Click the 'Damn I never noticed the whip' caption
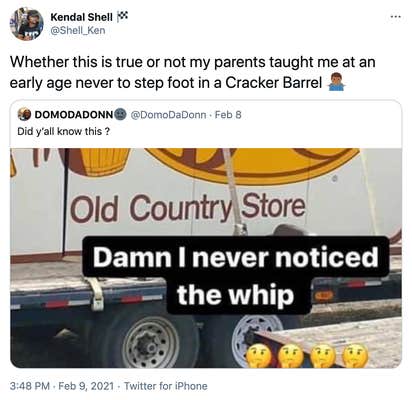The image size is (412, 400). [236, 275]
